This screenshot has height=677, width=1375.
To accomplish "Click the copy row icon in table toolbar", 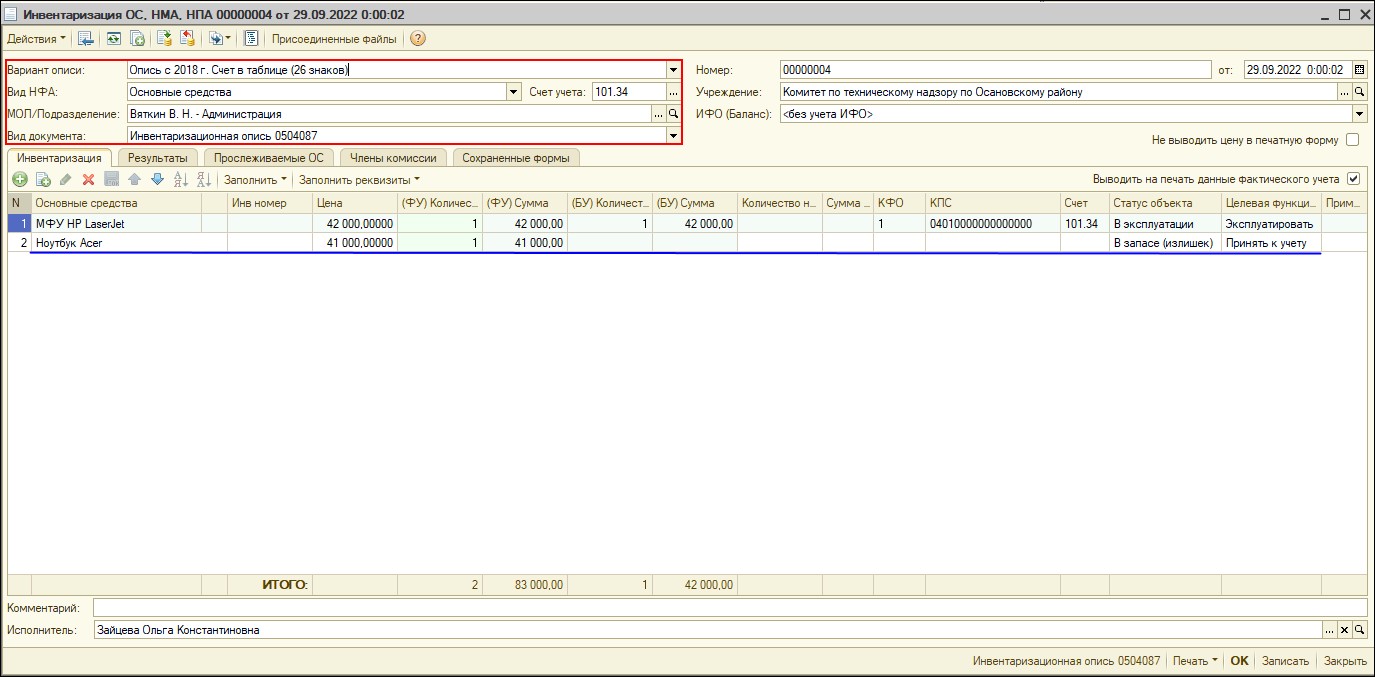I will (43, 180).
